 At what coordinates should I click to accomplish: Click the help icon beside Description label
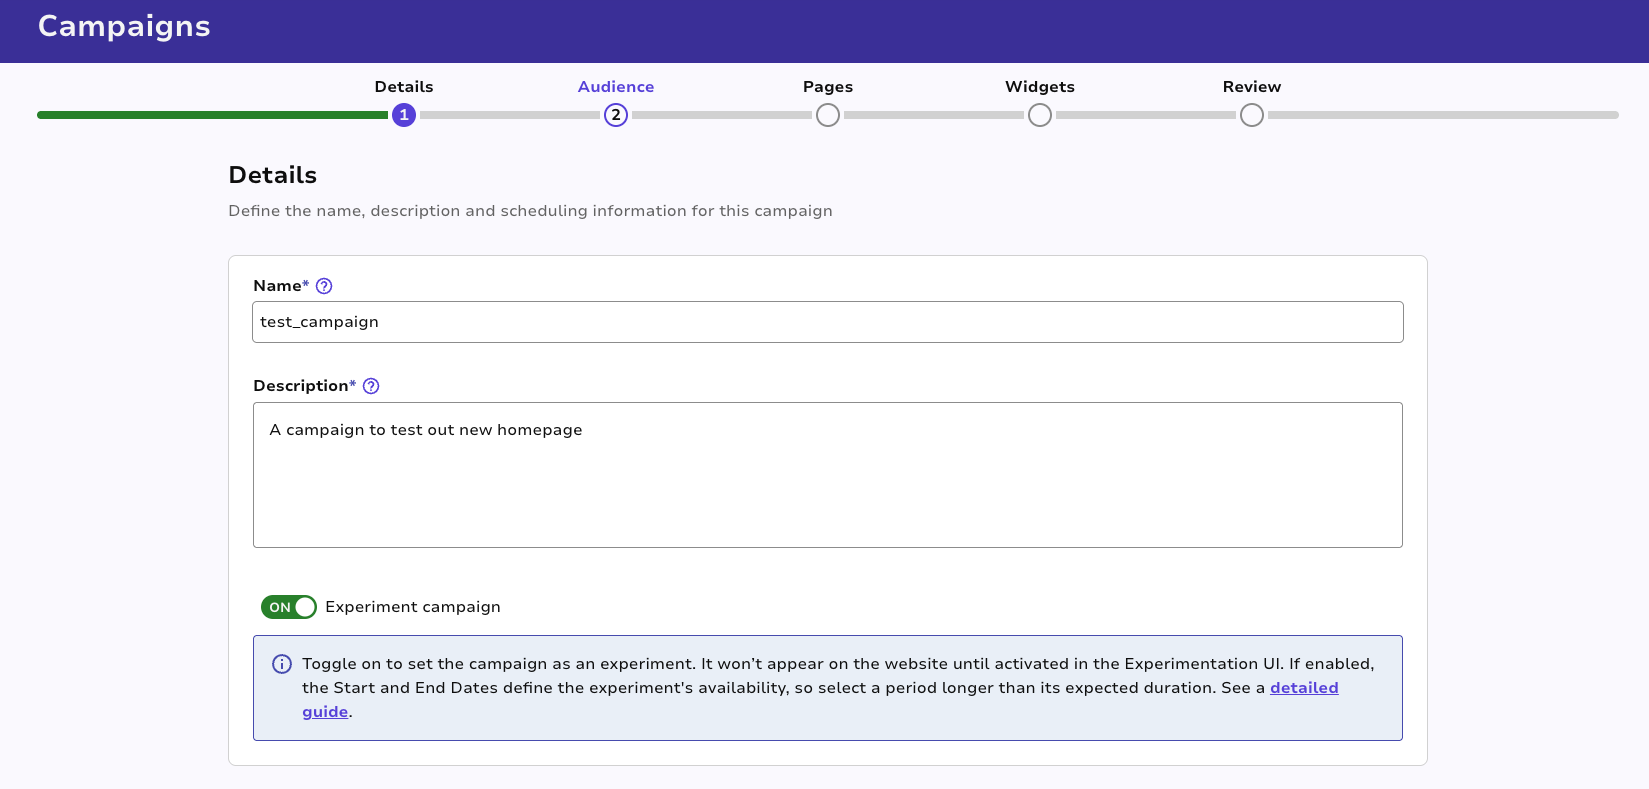point(371,386)
